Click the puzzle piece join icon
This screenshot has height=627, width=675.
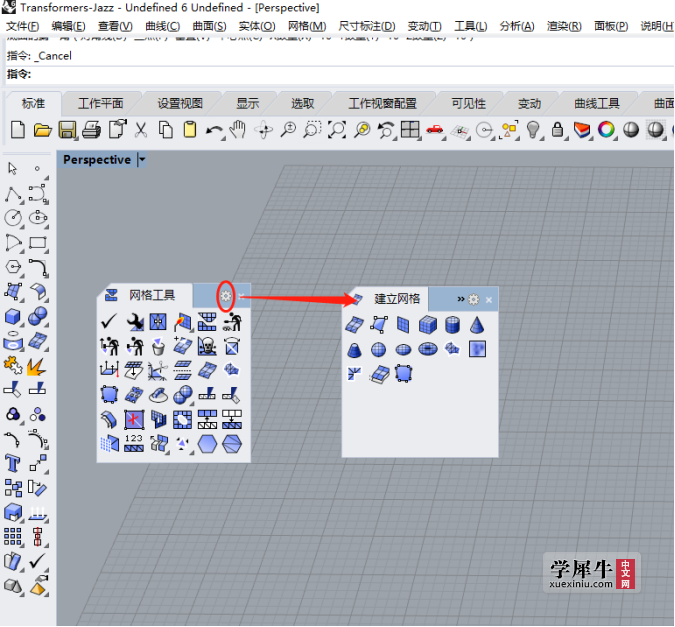click(x=13, y=365)
